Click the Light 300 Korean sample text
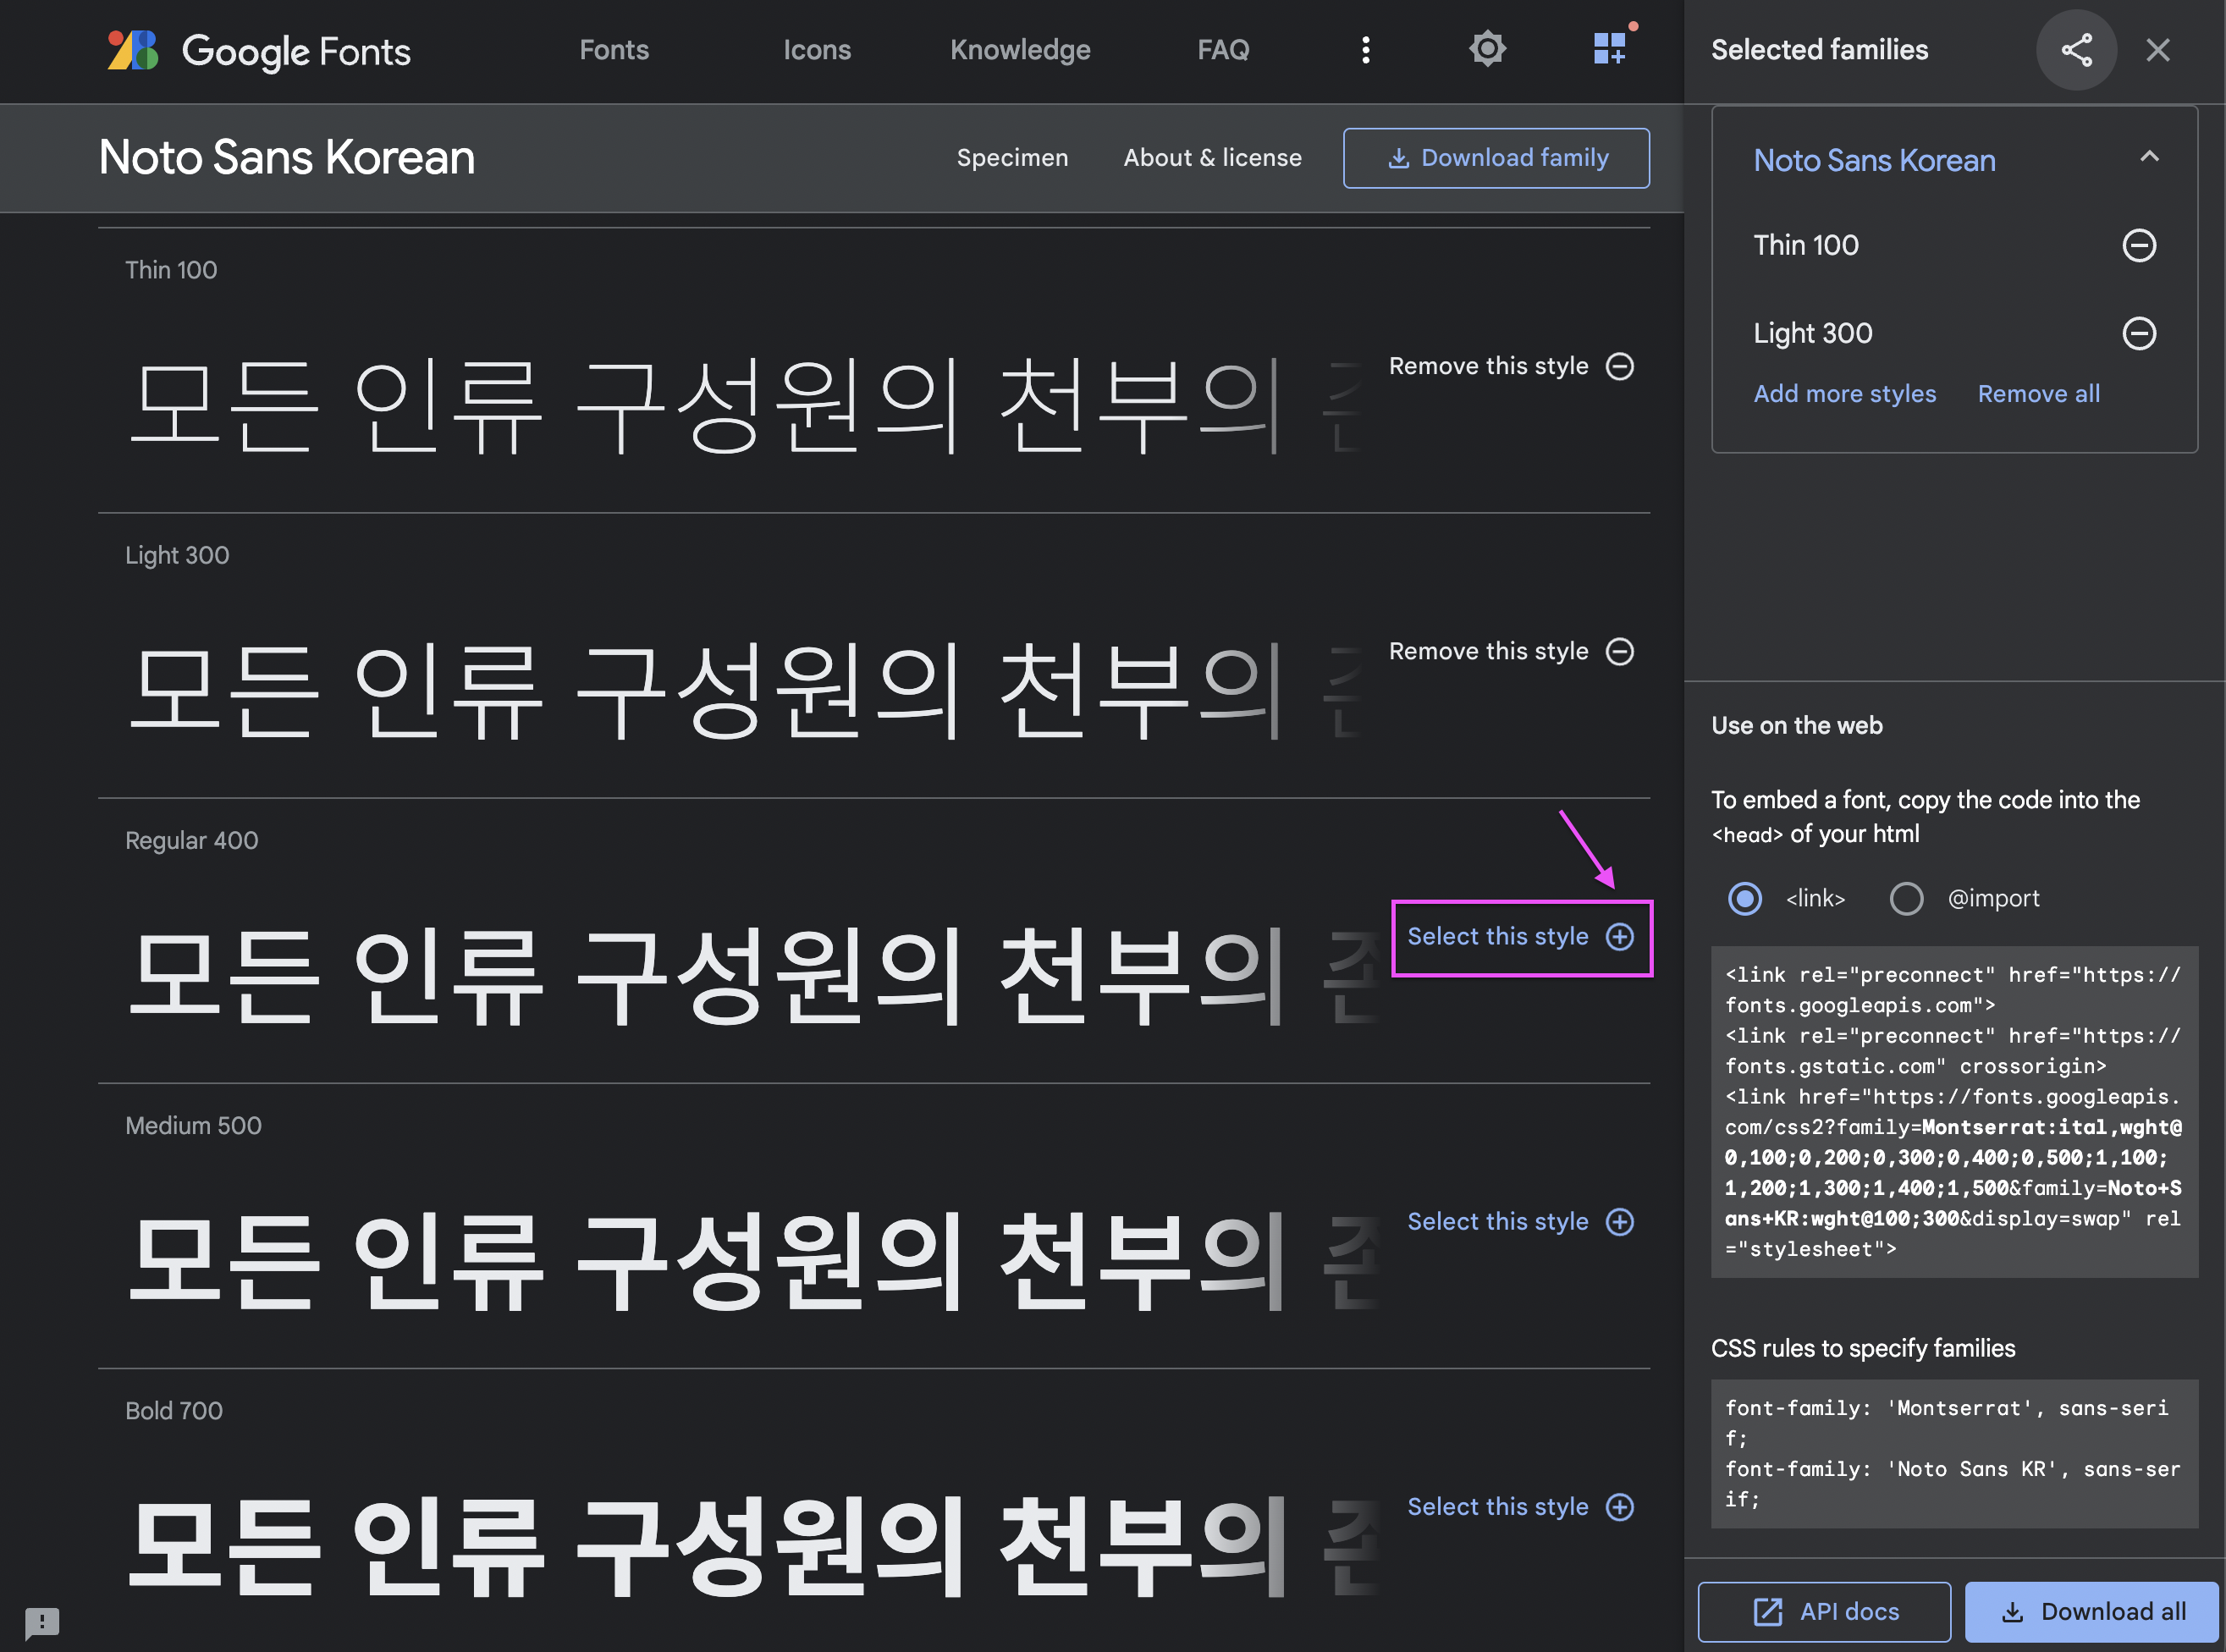Screen dimensions: 2226x1652 [745, 690]
